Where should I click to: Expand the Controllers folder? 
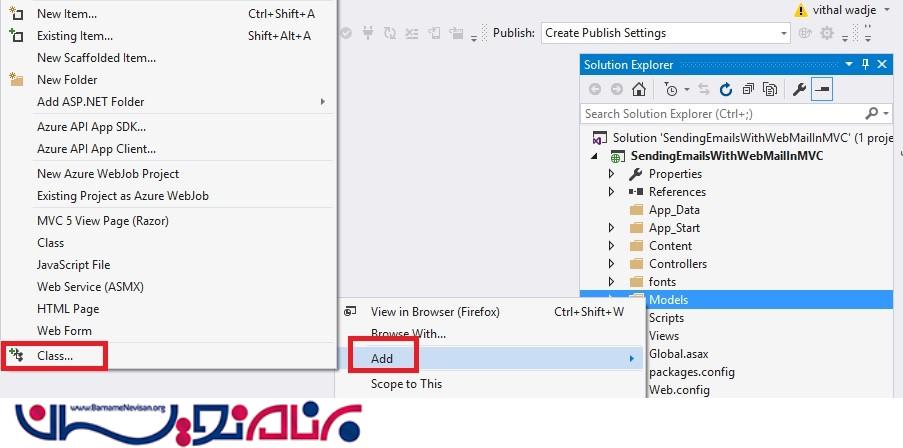coord(612,264)
